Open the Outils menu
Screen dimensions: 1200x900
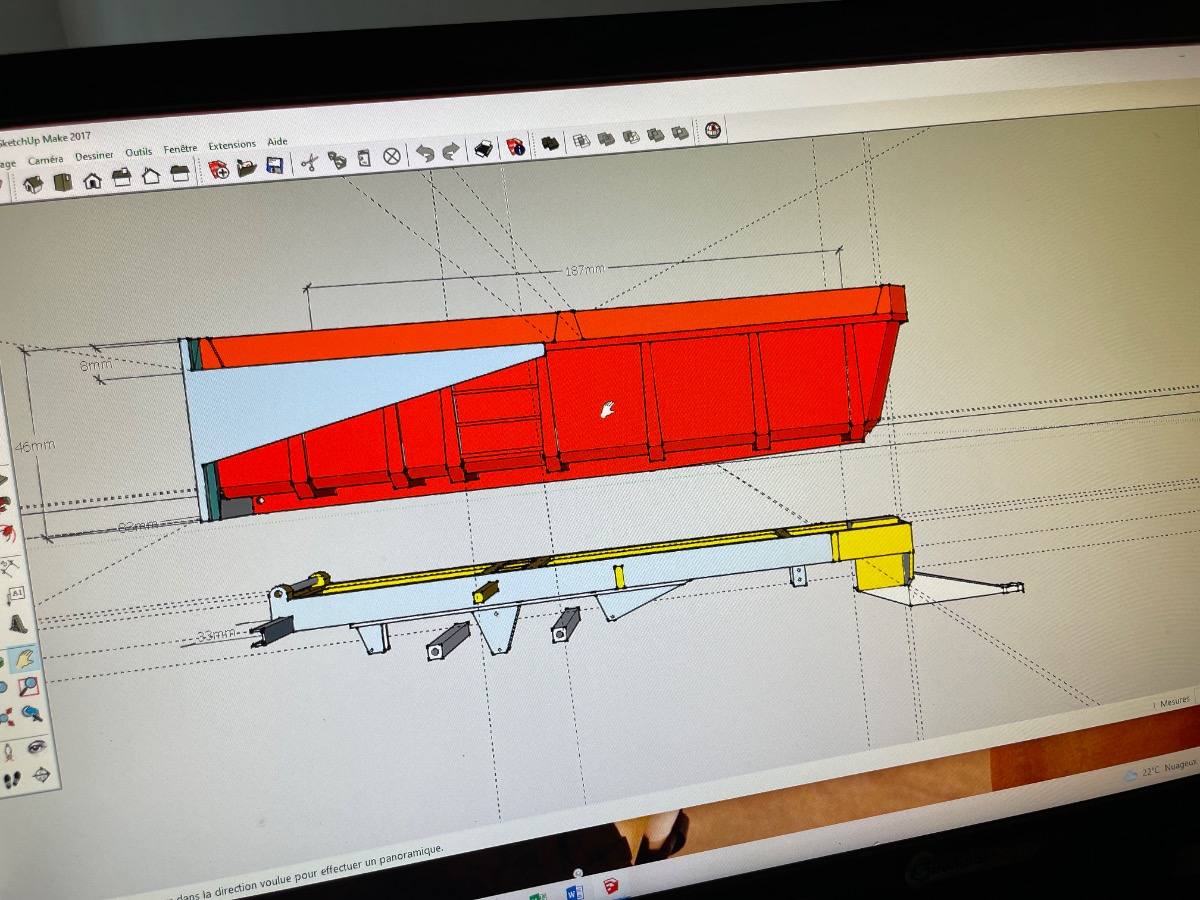click(x=138, y=152)
